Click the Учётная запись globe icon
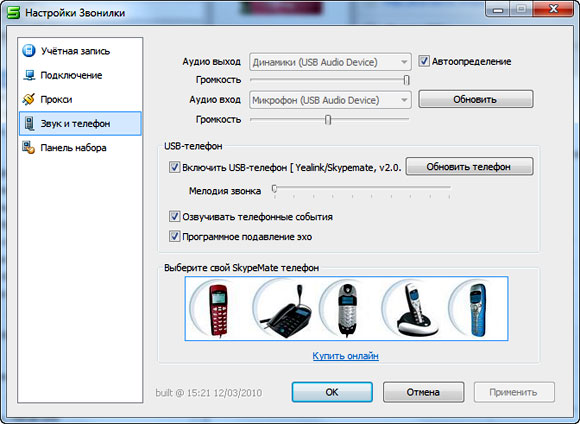Image resolution: width=580 pixels, height=424 pixels. [x=29, y=51]
